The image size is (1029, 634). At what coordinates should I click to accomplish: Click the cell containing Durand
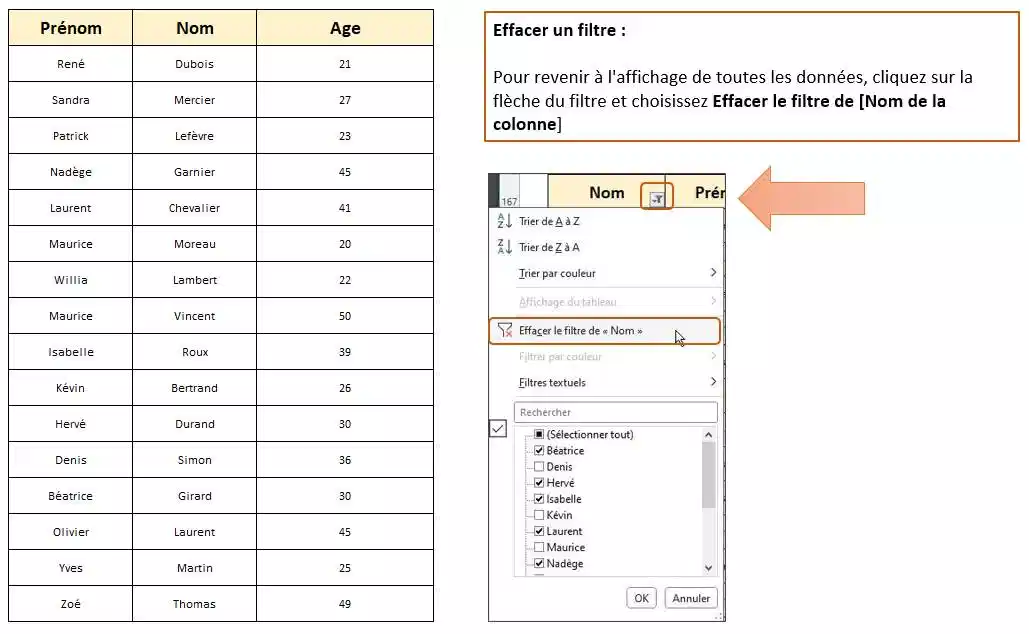click(195, 424)
